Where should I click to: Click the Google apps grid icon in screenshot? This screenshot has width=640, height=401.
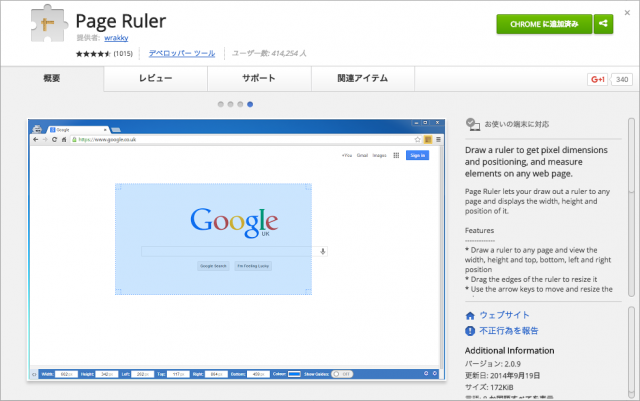[396, 155]
